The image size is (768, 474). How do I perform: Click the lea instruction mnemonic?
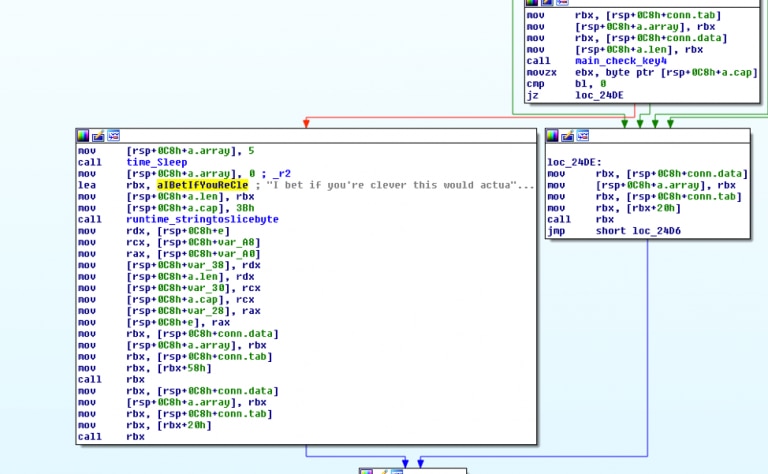coord(87,185)
